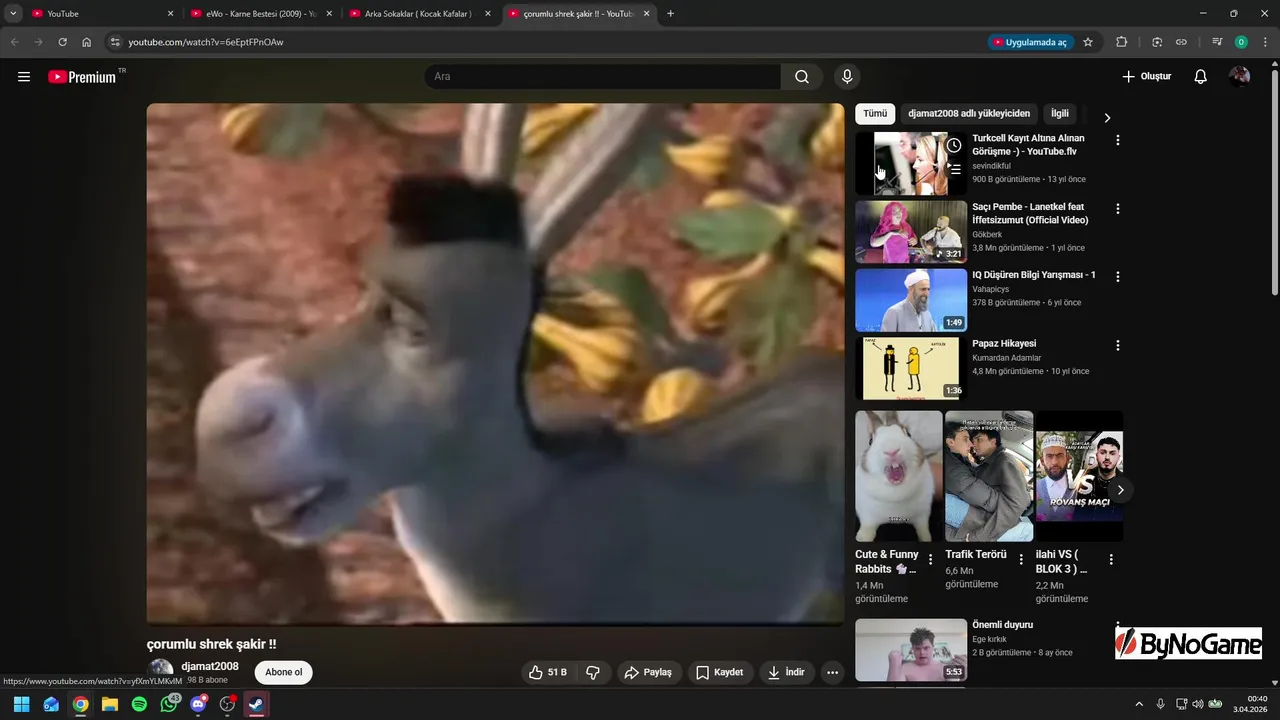The width and height of the screenshot is (1280, 720).
Task: Open IQ Düşüren Bilgi Yarışması thumbnail
Action: 911,300
